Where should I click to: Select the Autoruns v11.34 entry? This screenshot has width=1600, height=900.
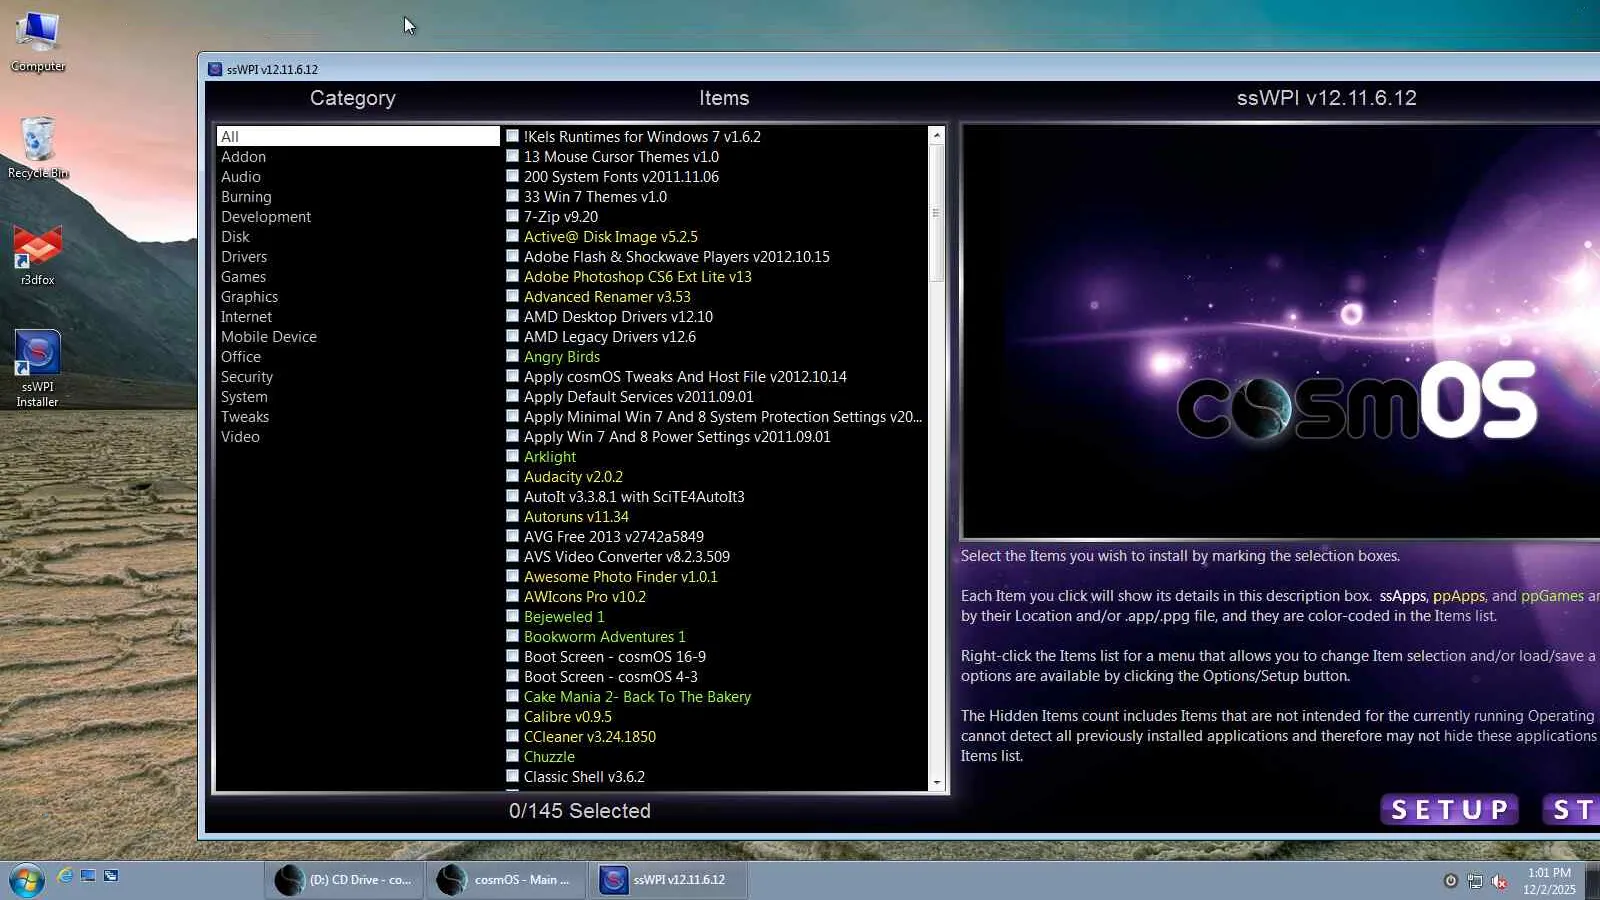576,516
